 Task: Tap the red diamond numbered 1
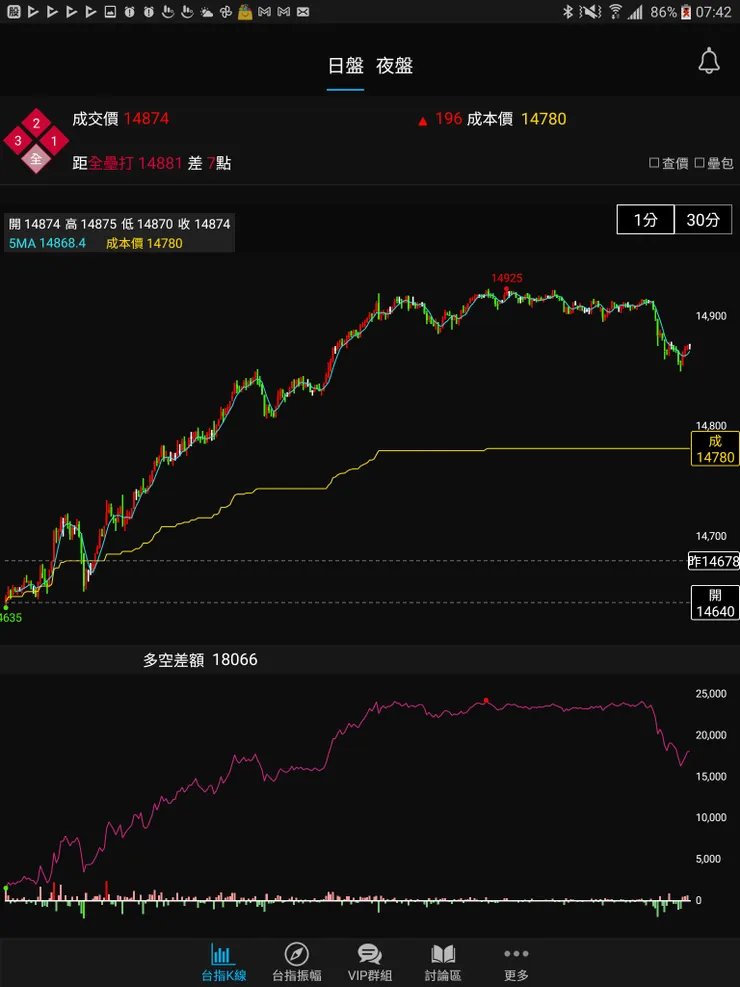coord(54,141)
